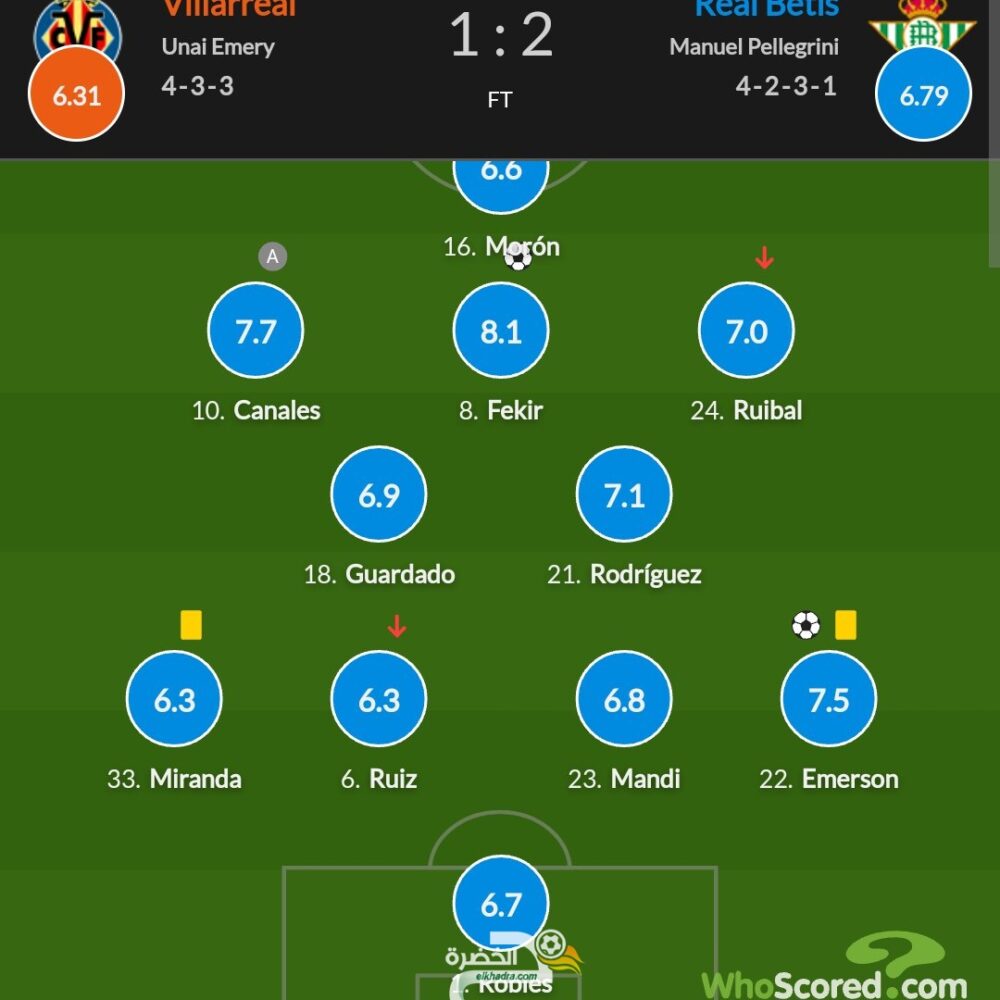Click Real Betis' blue 6.79 team rating
1000x1000 pixels.
pyautogui.click(x=923, y=94)
